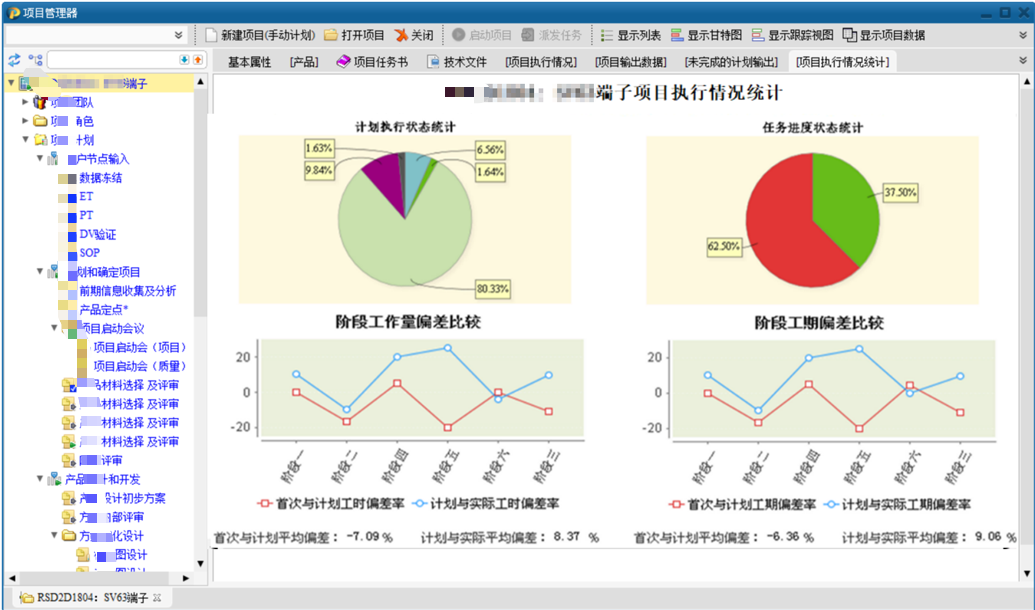Click 计划与实际工期偏差率 legend entry
This screenshot has width=1035, height=610.
(898, 504)
